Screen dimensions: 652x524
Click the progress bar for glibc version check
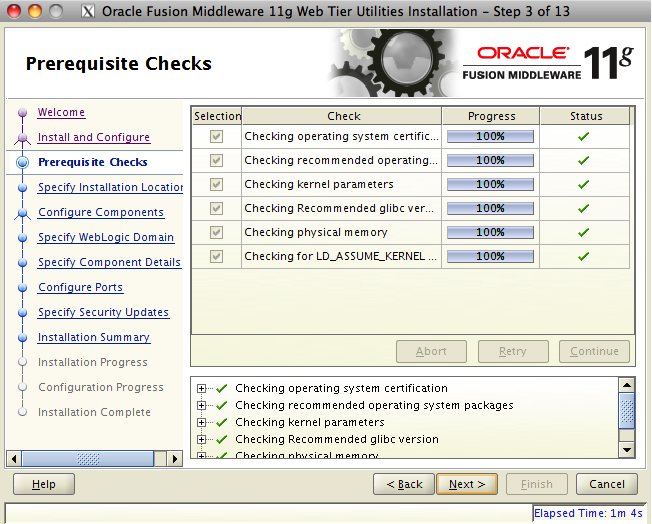click(x=490, y=209)
